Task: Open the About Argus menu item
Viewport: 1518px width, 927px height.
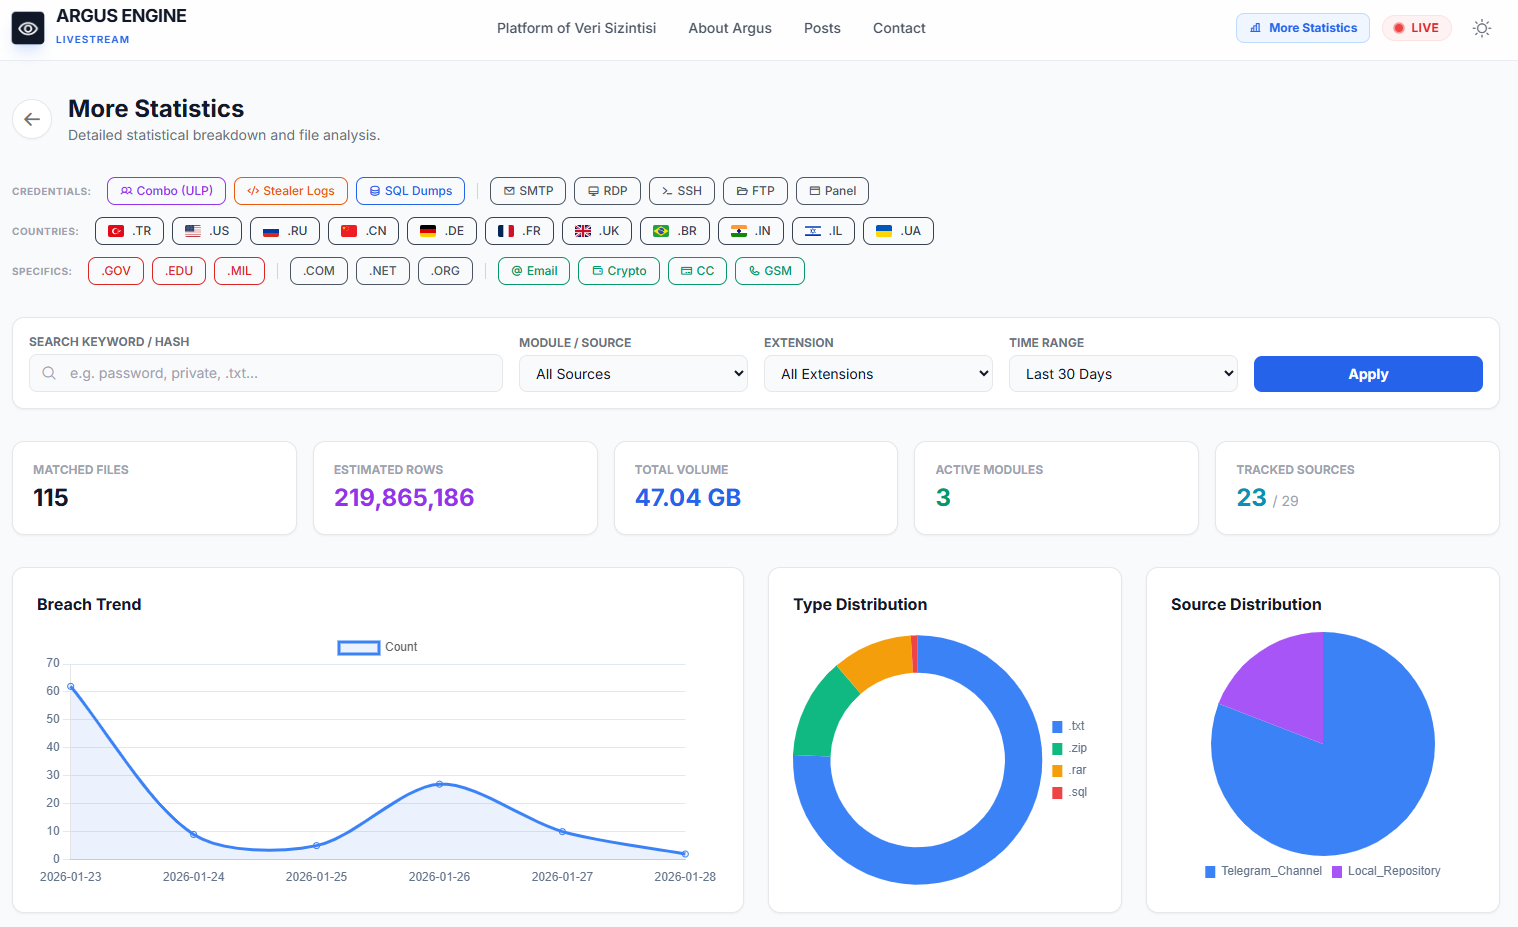Action: point(730,28)
